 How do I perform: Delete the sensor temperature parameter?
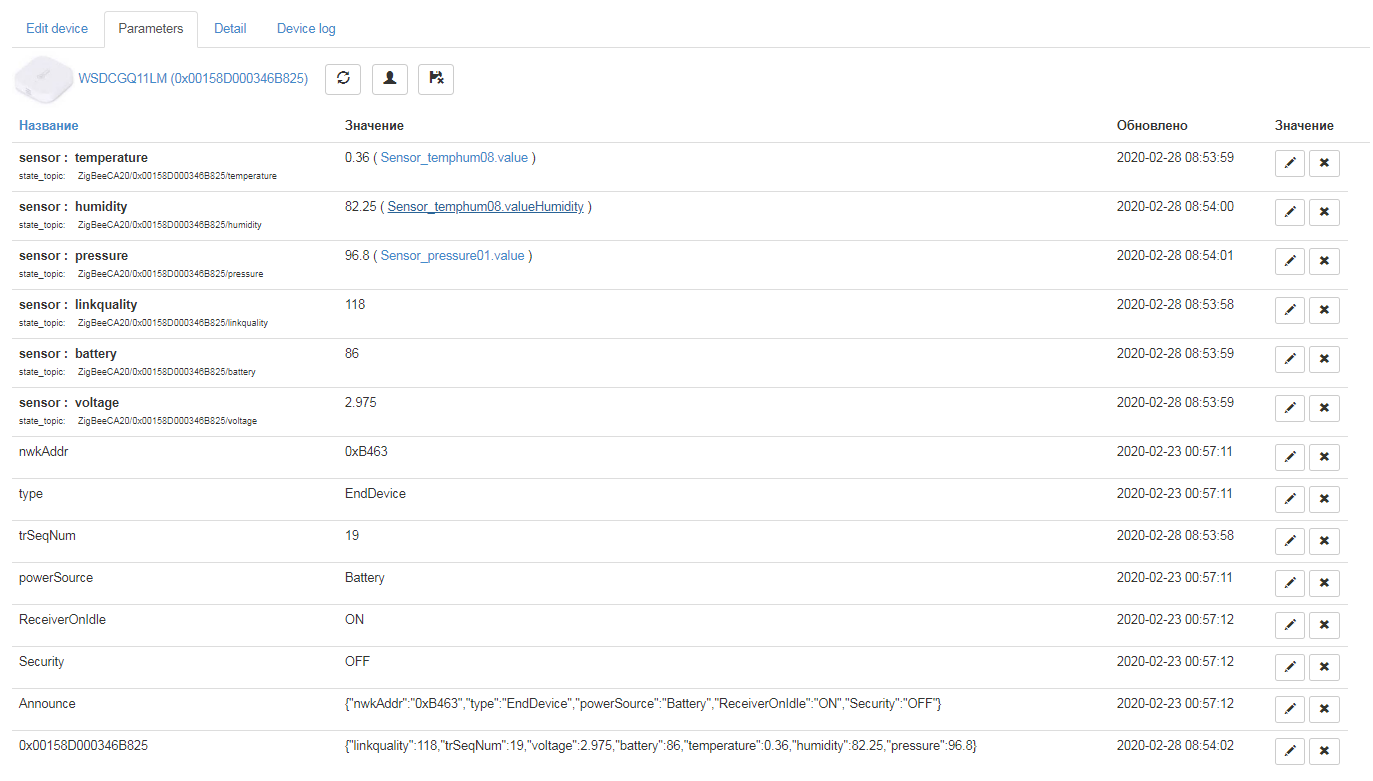point(1324,163)
